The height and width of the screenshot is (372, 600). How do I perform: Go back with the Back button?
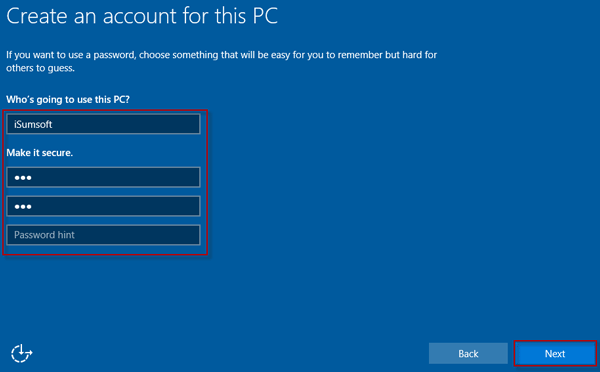click(468, 354)
